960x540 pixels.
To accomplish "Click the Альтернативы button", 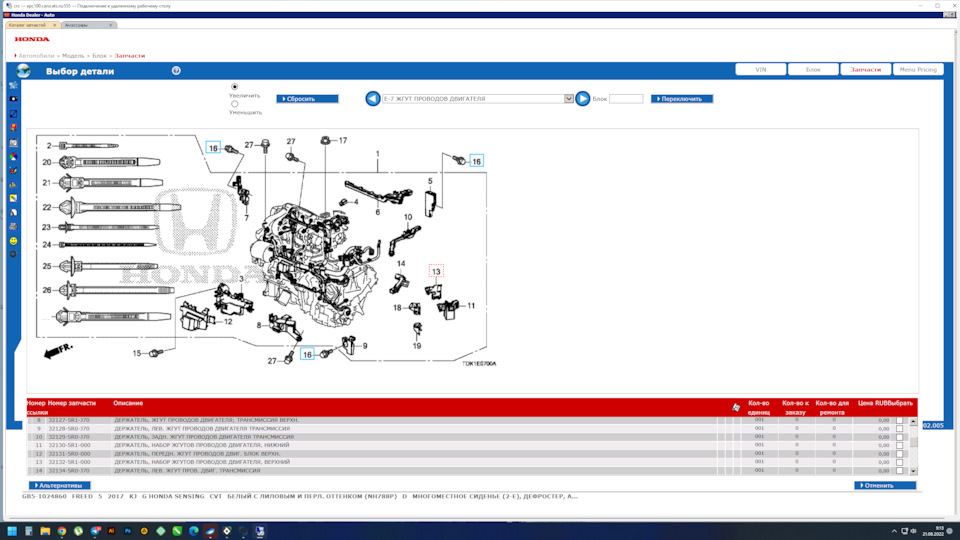I will pyautogui.click(x=59, y=486).
